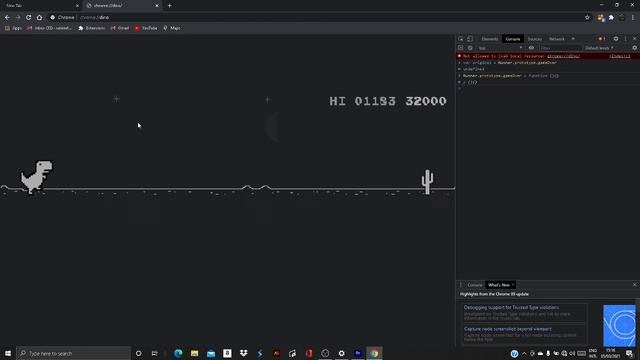Click the console prompt input line
This screenshot has width=640, height=360.
click(547, 89)
